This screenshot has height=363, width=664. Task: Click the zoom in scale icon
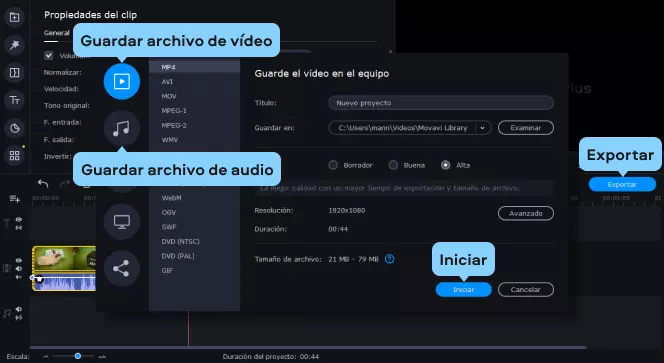pos(102,357)
